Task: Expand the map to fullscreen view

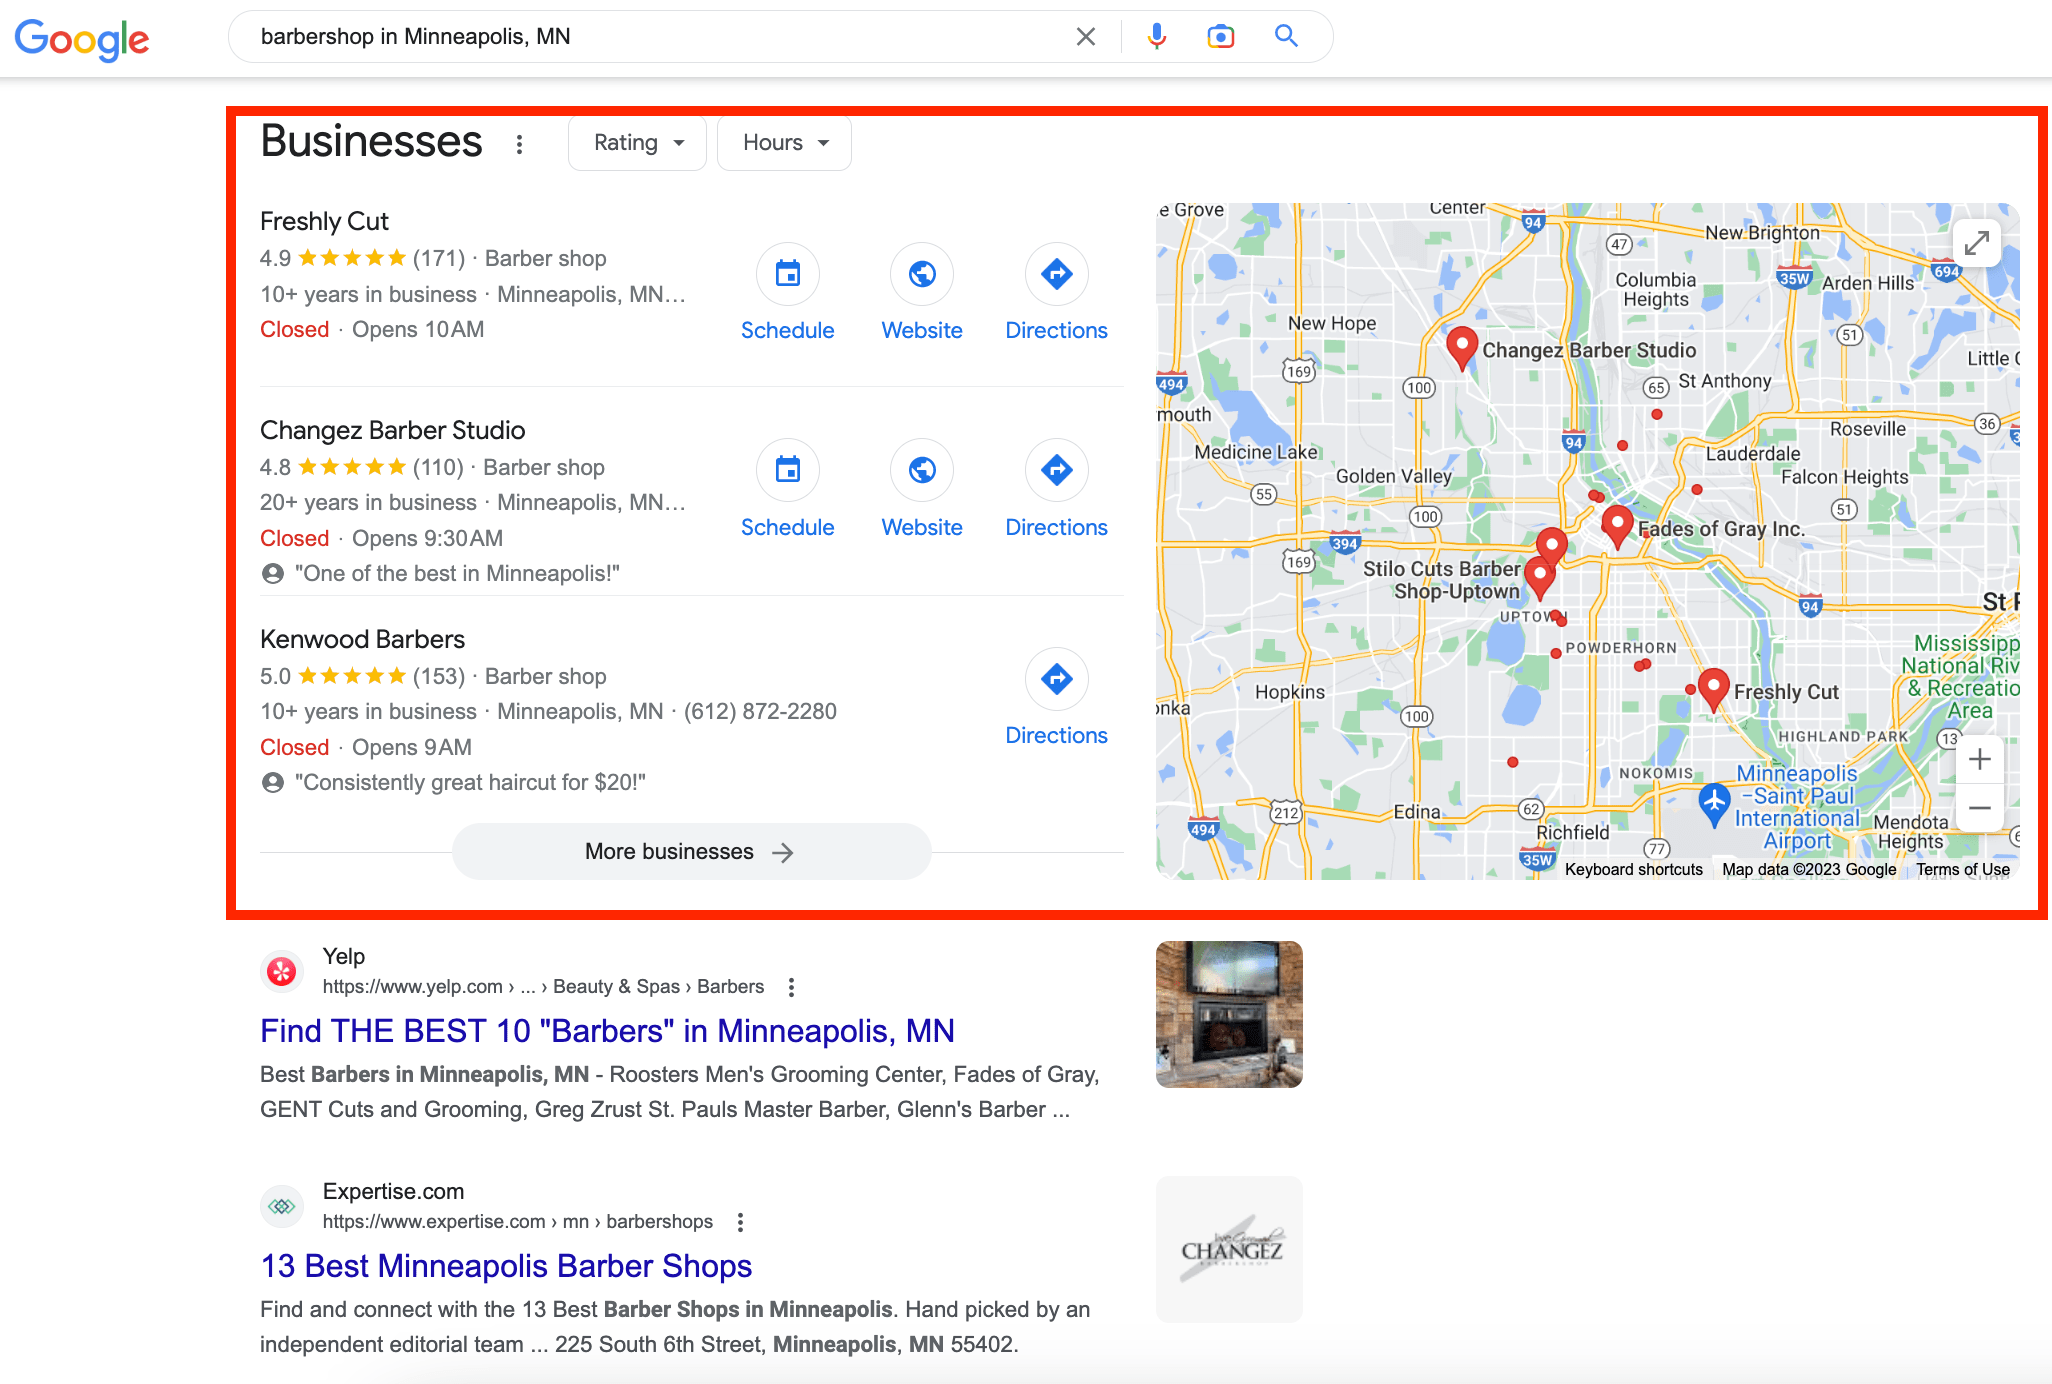Action: click(x=1977, y=243)
